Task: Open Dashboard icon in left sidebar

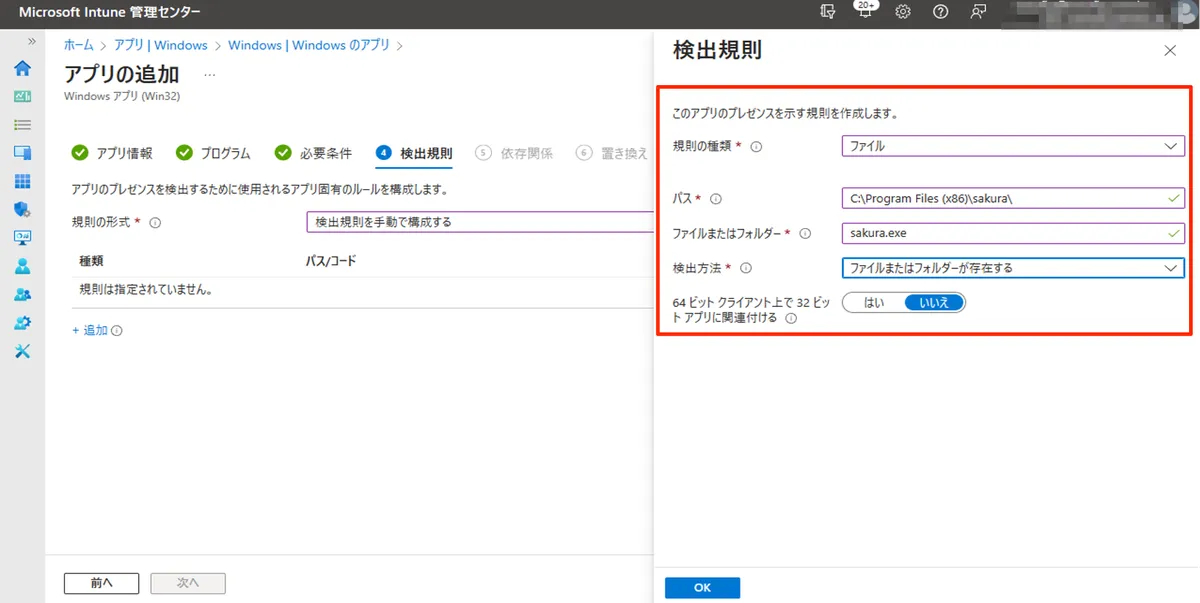Action: (x=22, y=97)
